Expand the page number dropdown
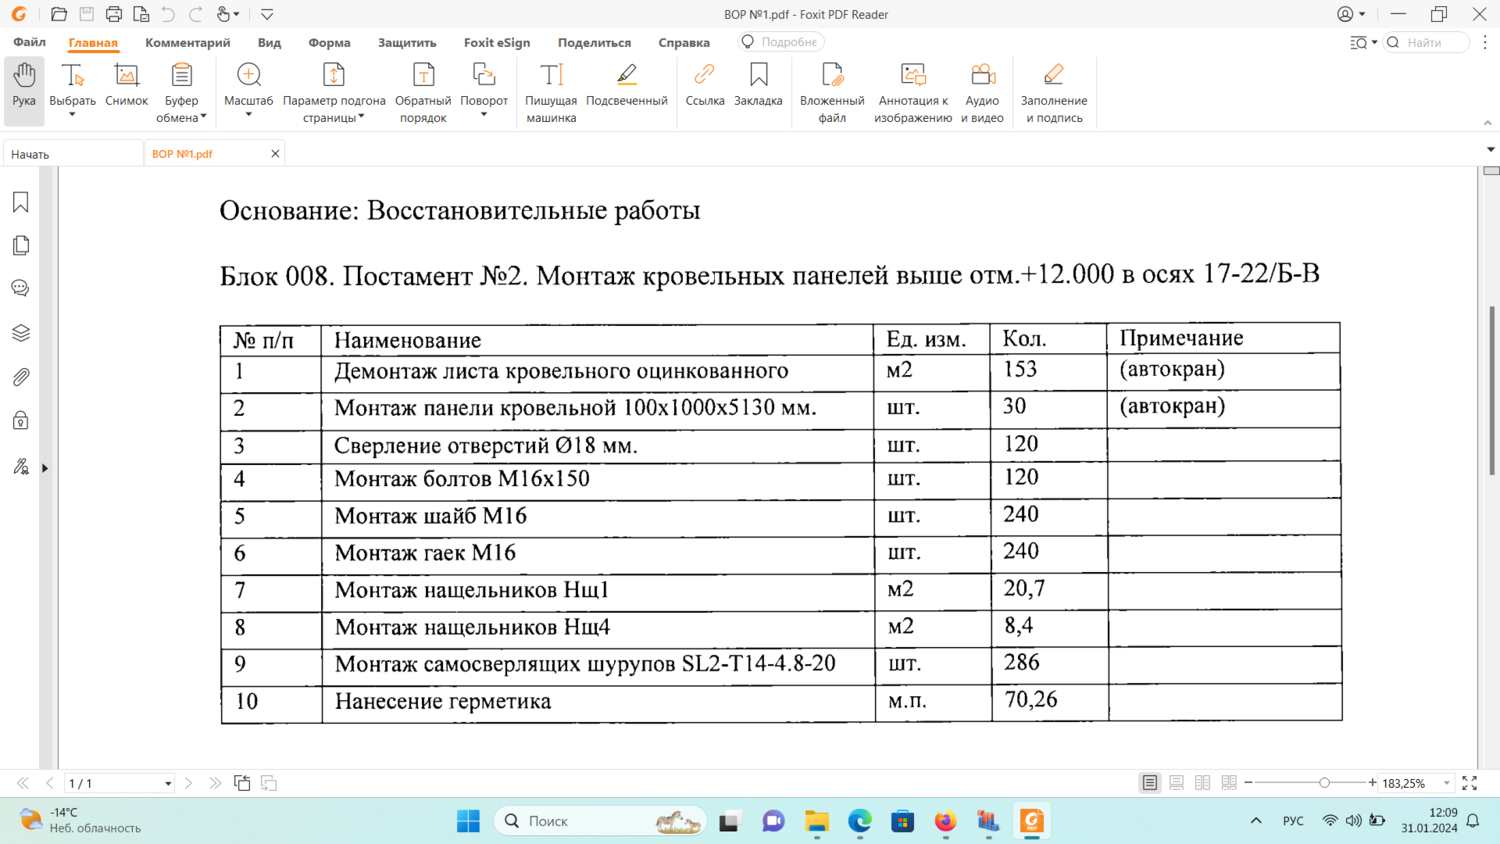 tap(167, 784)
